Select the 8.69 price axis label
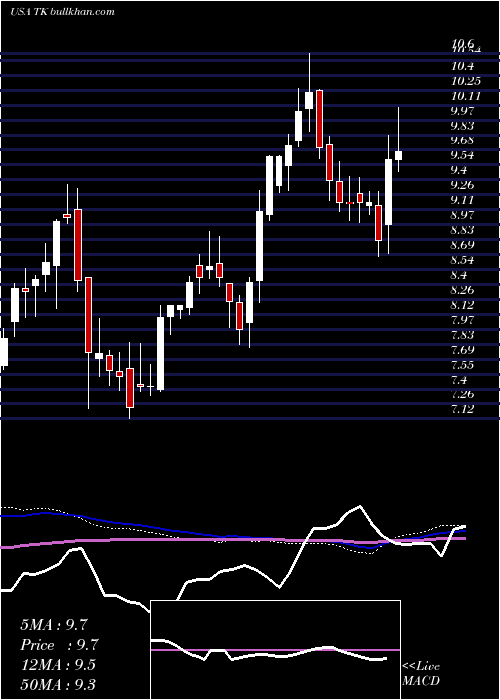The image size is (500, 700). [462, 245]
